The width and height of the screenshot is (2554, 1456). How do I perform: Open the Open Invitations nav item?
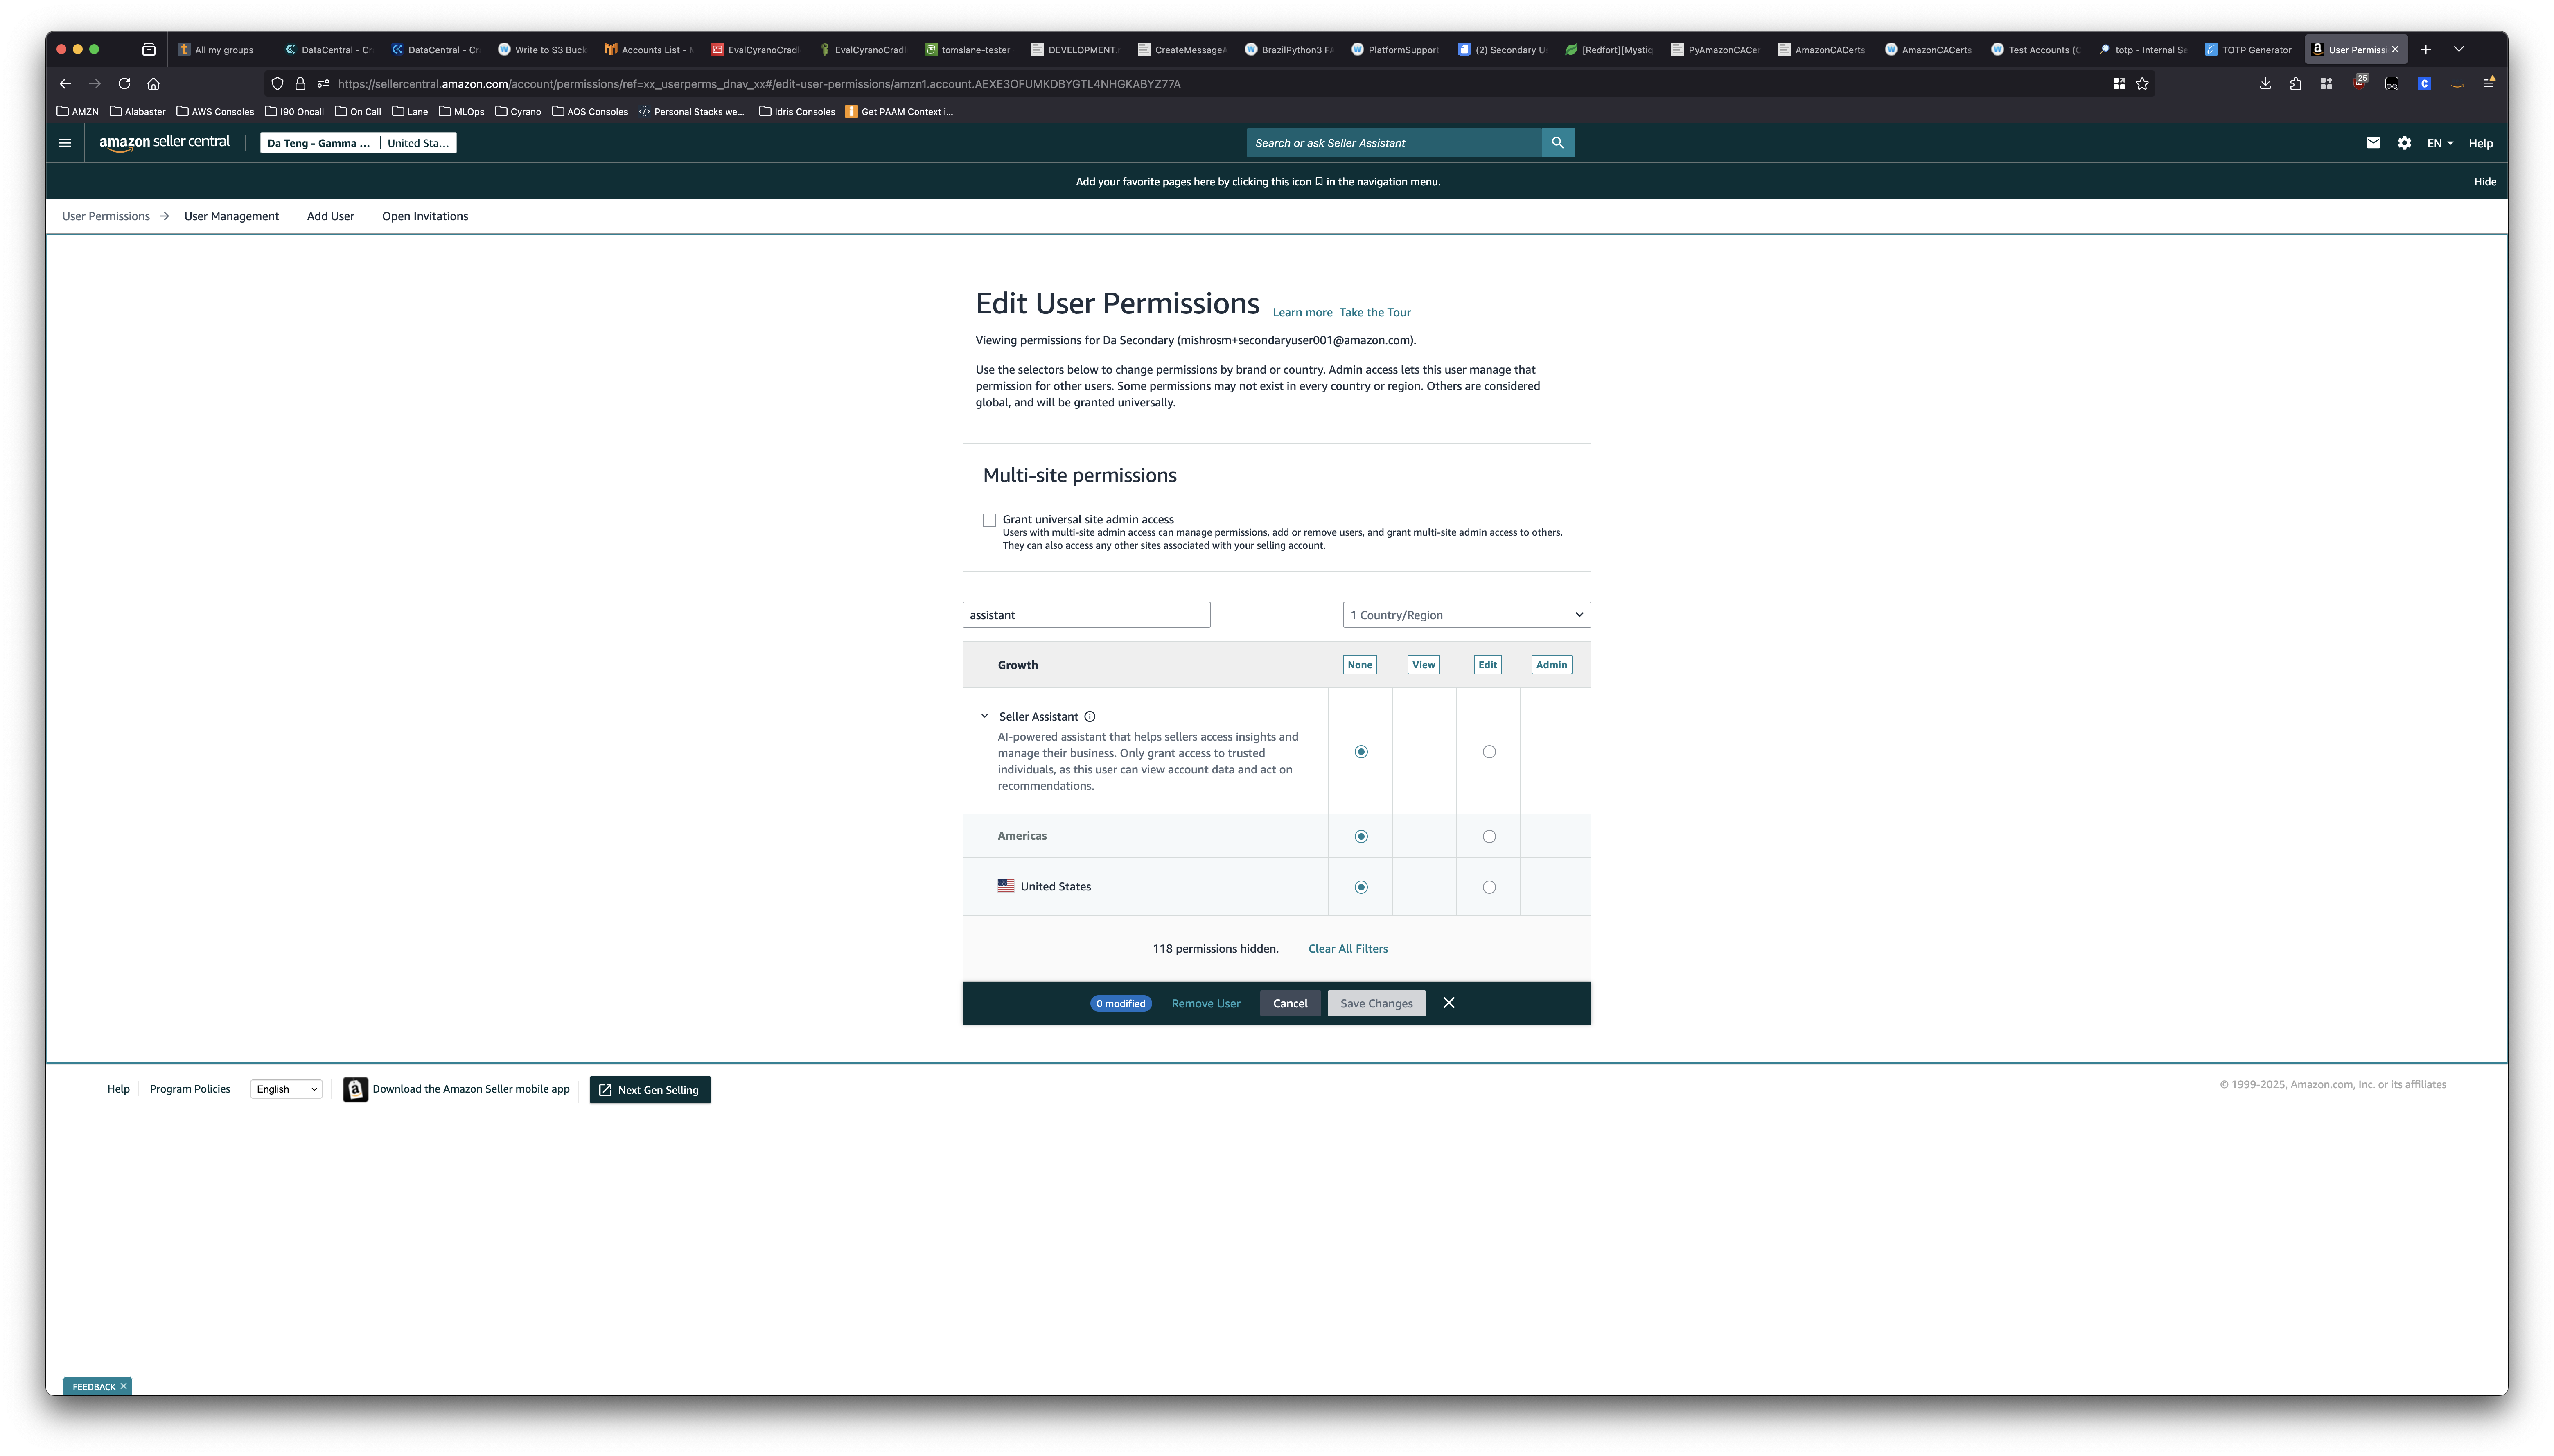425,216
